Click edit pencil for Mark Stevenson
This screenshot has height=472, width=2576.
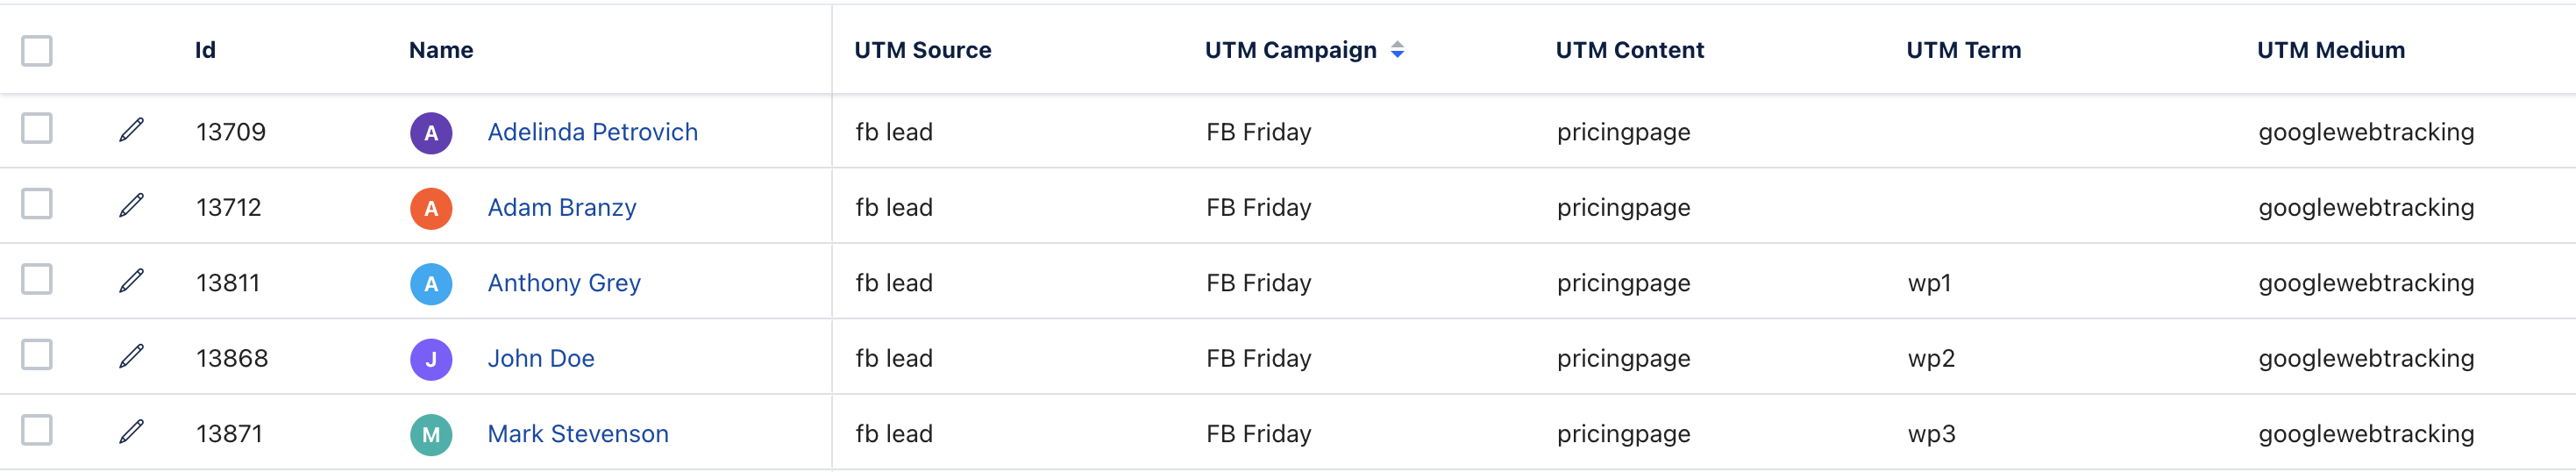(131, 432)
